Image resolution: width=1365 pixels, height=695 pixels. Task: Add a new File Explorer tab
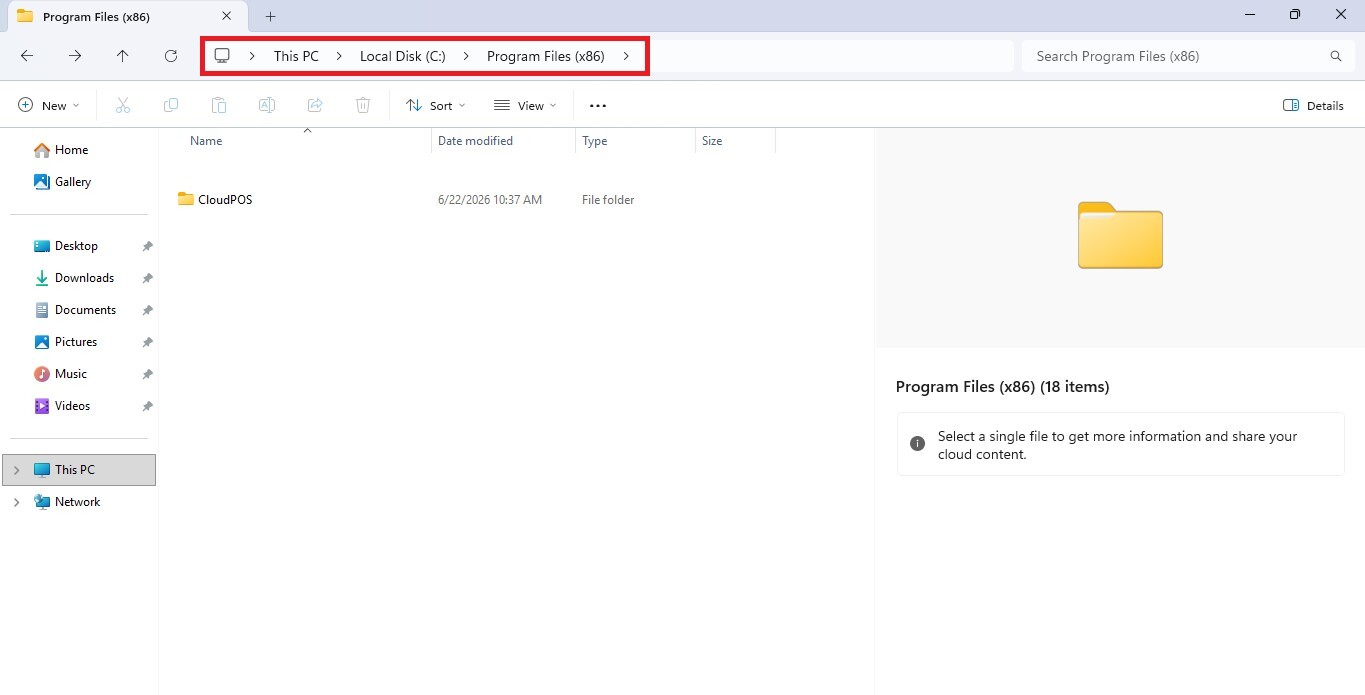click(270, 16)
